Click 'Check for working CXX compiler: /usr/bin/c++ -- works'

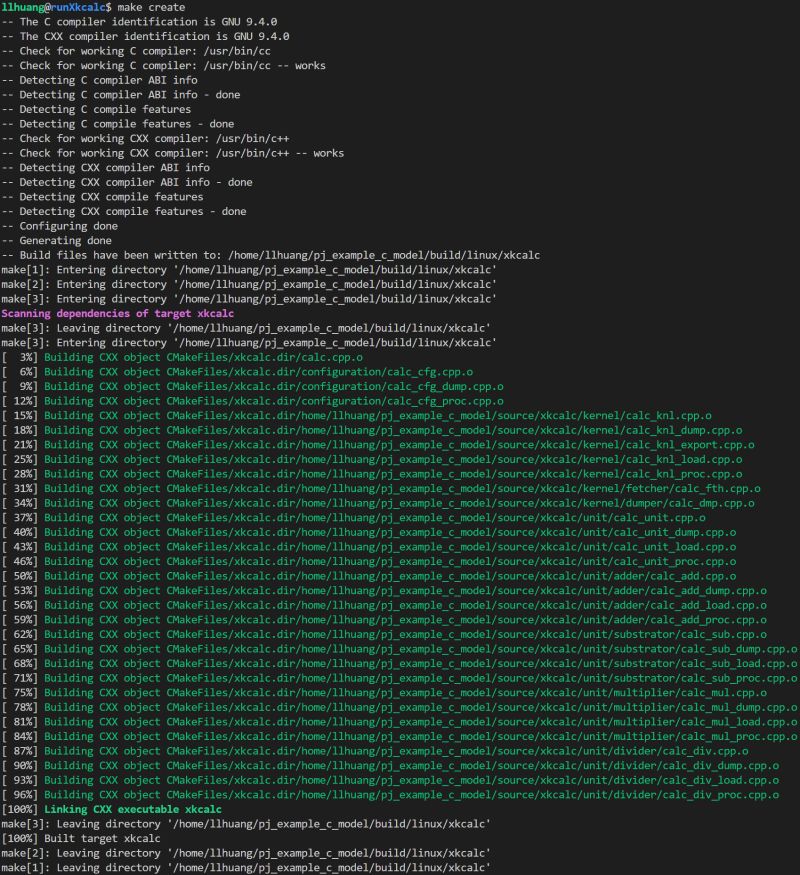click(x=172, y=153)
